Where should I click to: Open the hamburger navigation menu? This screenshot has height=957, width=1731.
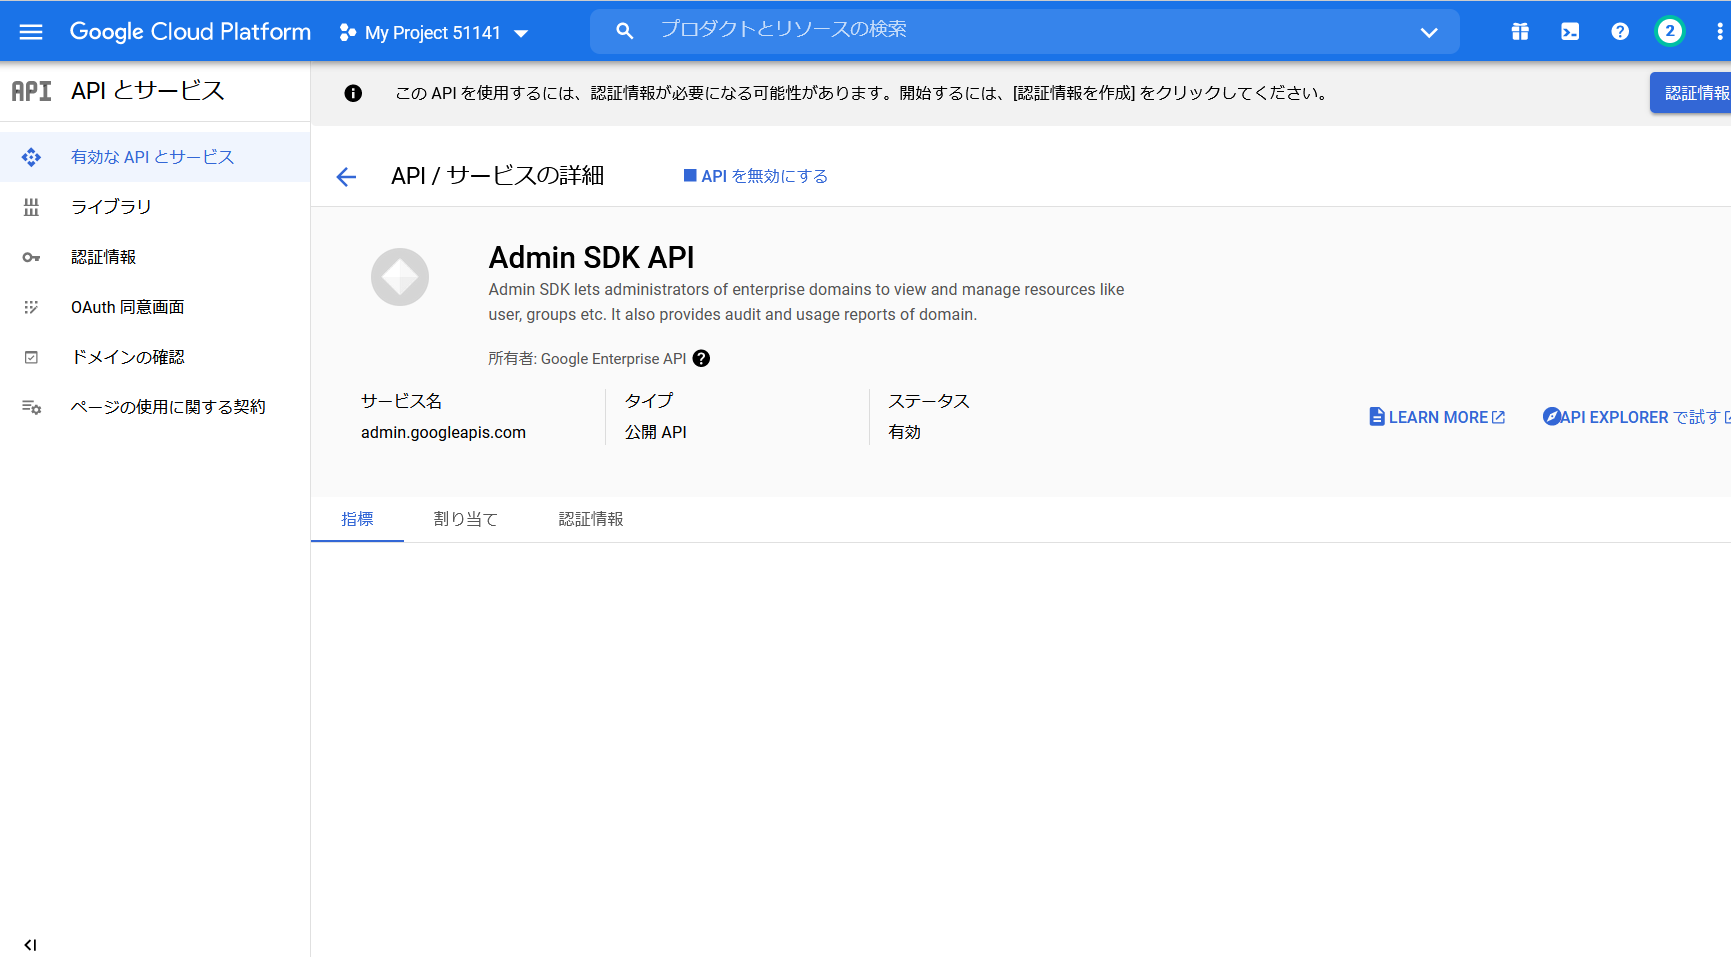point(31,32)
